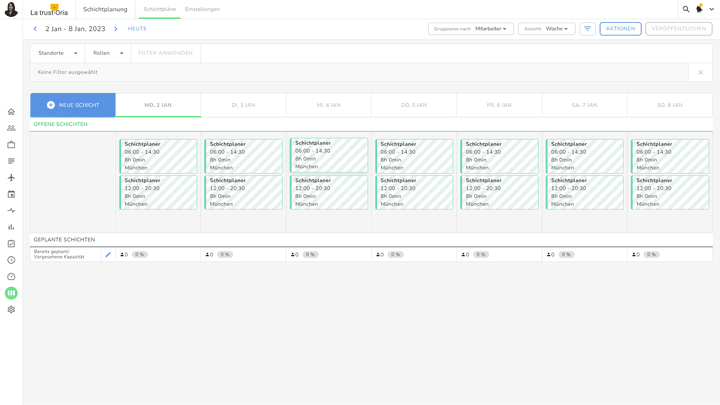
Task: Open the Standorte dropdown
Action: point(58,53)
